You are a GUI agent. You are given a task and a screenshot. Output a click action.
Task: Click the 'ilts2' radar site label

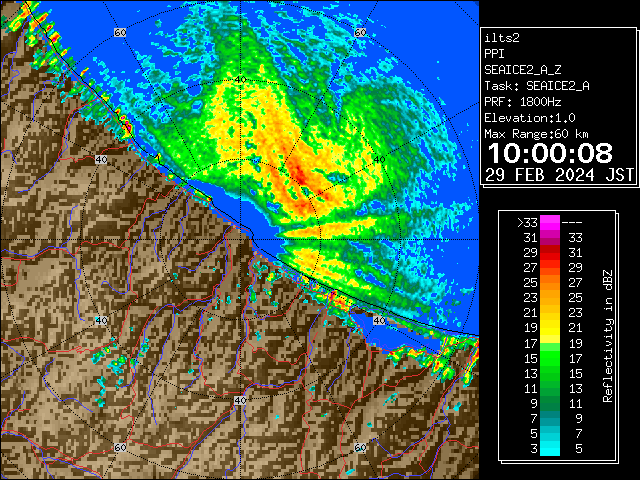pyautogui.click(x=502, y=38)
